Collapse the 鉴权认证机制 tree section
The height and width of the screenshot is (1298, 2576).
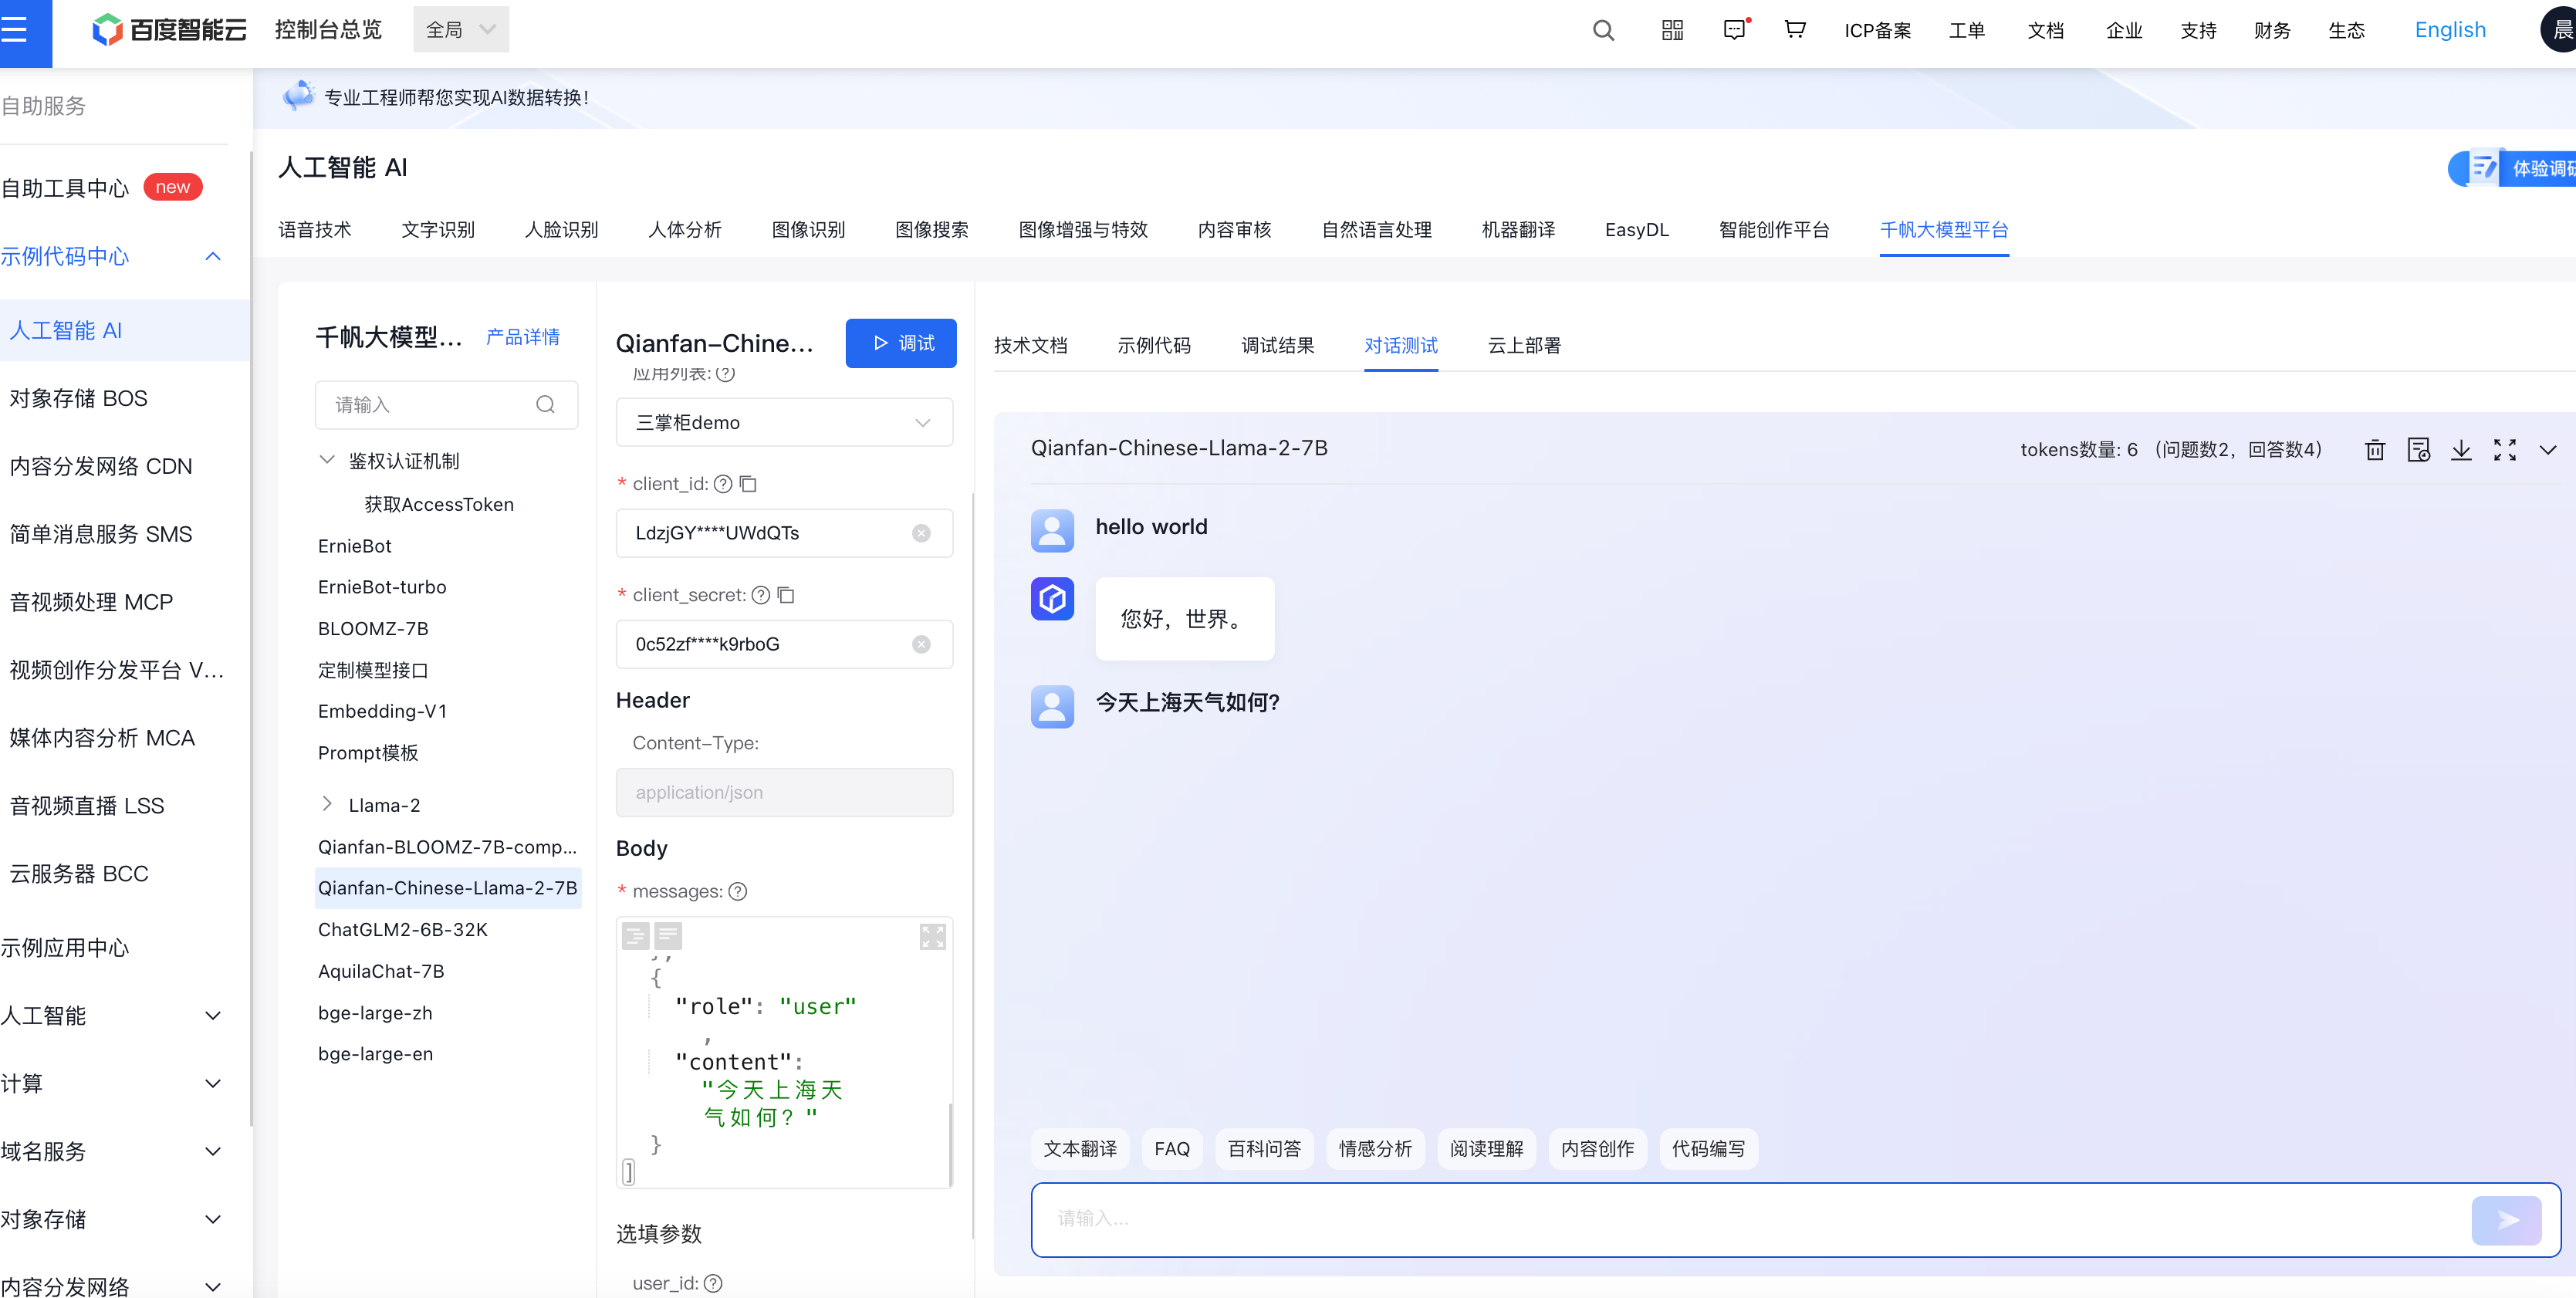[327, 460]
